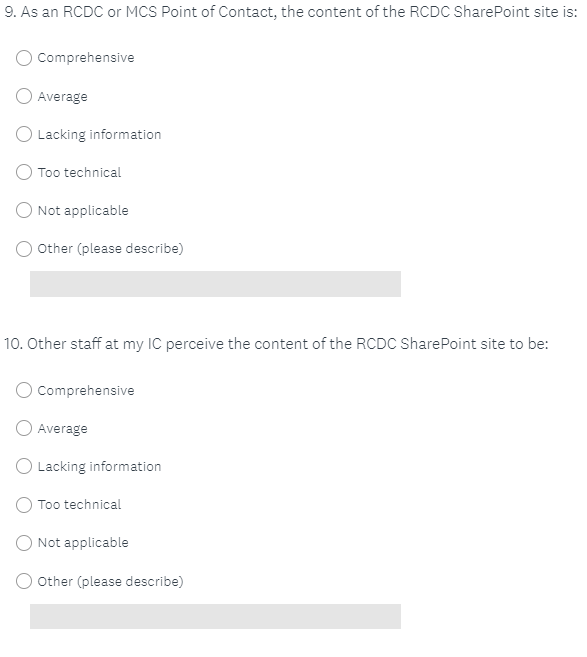The image size is (587, 657).
Task: Select Too technical for question 10
Action: pos(24,504)
